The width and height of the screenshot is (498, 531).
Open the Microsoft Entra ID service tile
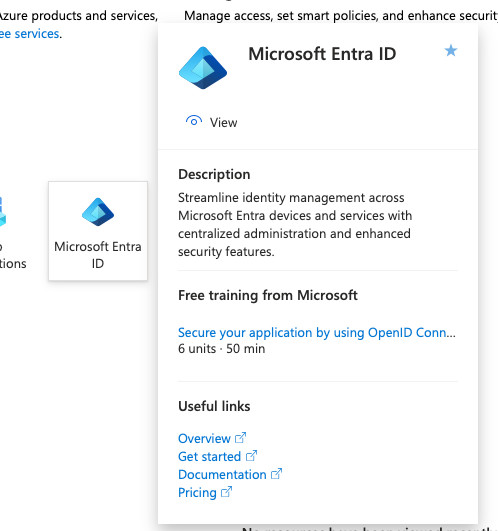click(x=98, y=231)
